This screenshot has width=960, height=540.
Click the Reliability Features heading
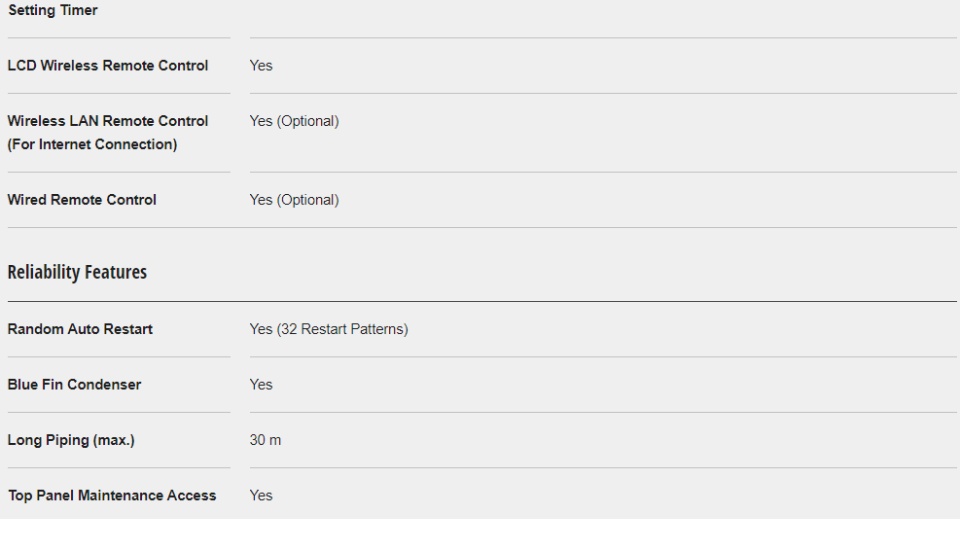click(77, 272)
